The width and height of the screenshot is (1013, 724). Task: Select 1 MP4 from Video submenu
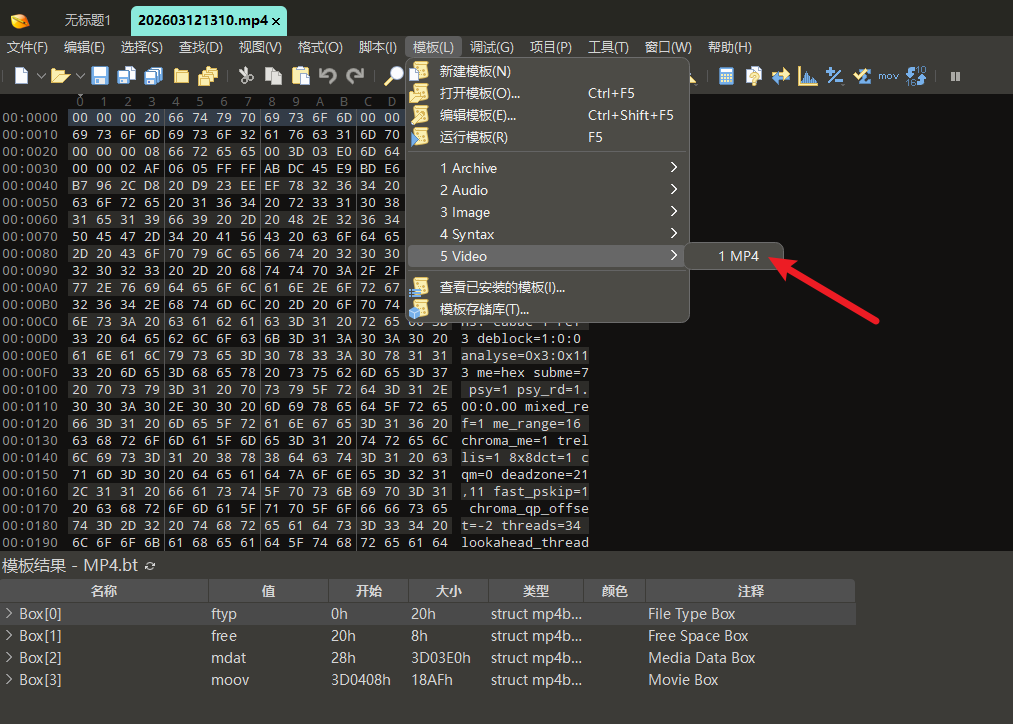click(738, 256)
